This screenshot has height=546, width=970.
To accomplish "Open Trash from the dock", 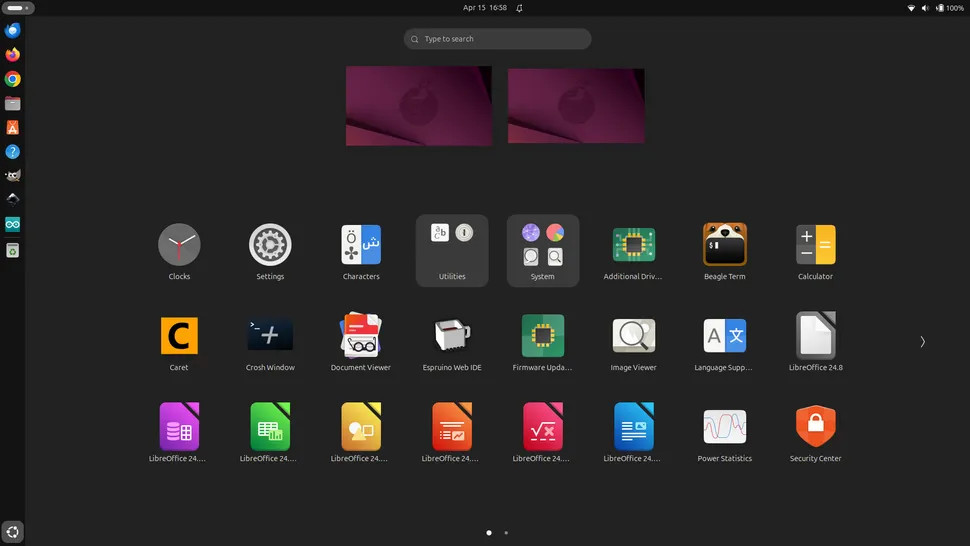I will tap(12, 250).
